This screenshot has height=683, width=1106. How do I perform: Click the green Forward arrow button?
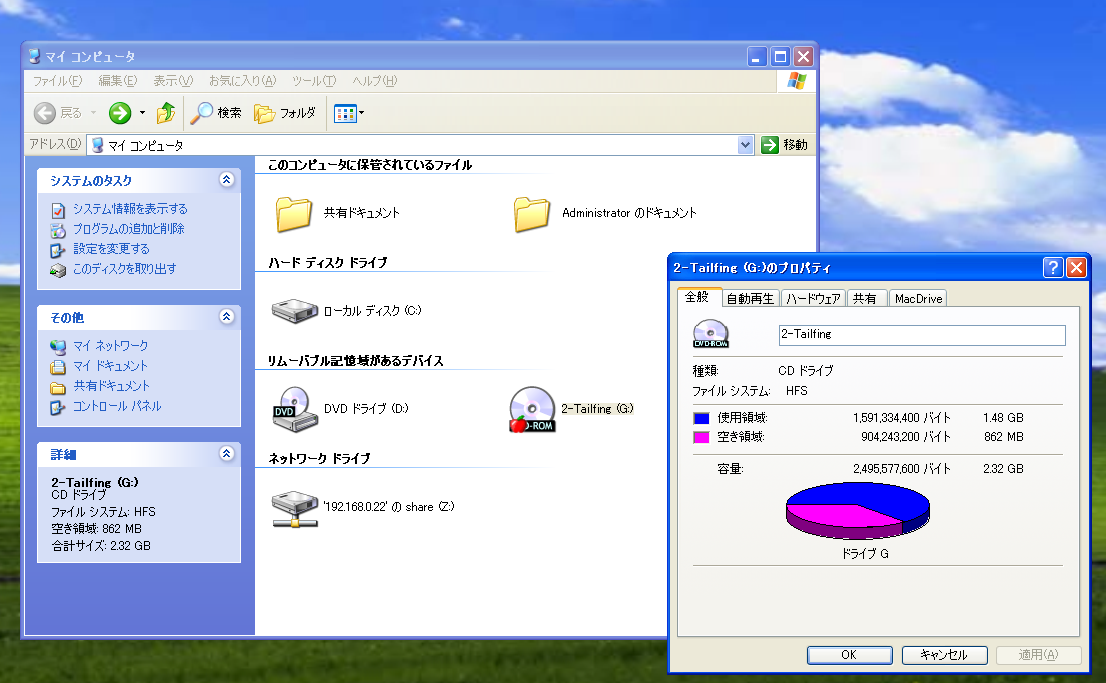(120, 113)
